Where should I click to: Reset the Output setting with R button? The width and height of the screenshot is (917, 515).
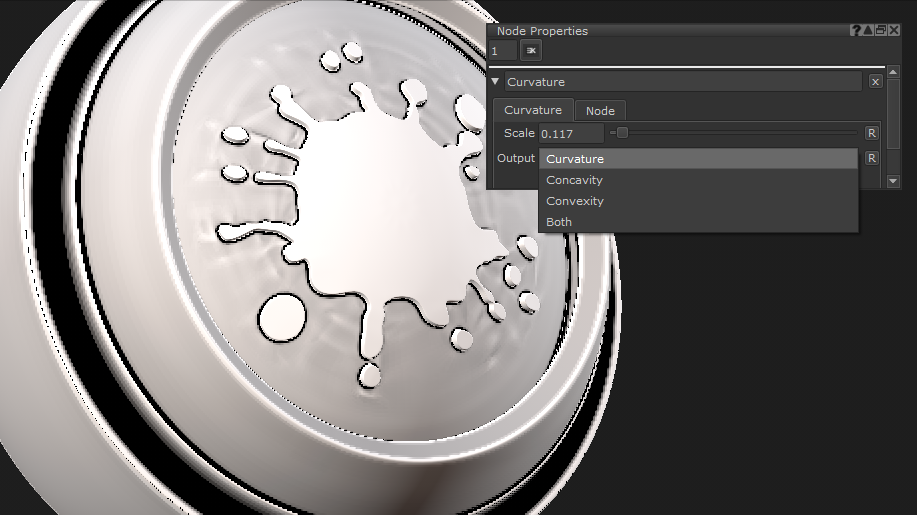(x=871, y=158)
